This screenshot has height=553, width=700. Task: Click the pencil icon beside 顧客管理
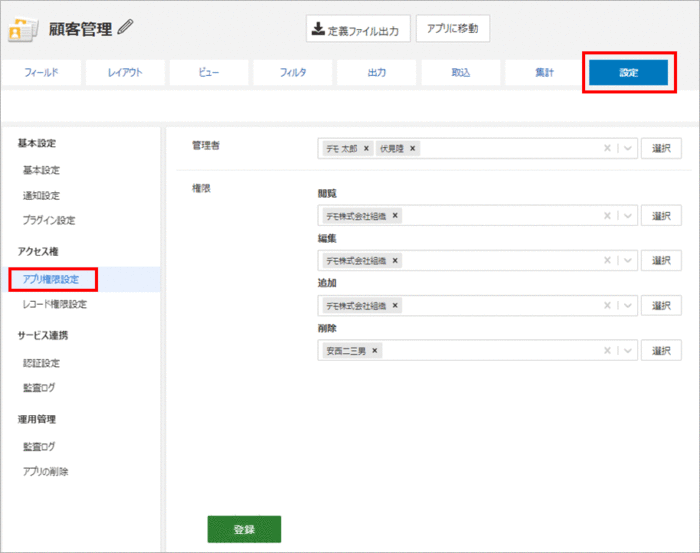pyautogui.click(x=125, y=27)
